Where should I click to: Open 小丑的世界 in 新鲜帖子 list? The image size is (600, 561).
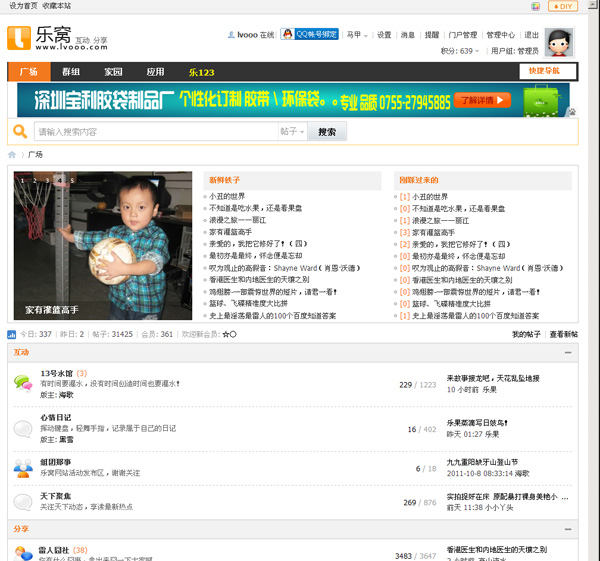coord(227,196)
